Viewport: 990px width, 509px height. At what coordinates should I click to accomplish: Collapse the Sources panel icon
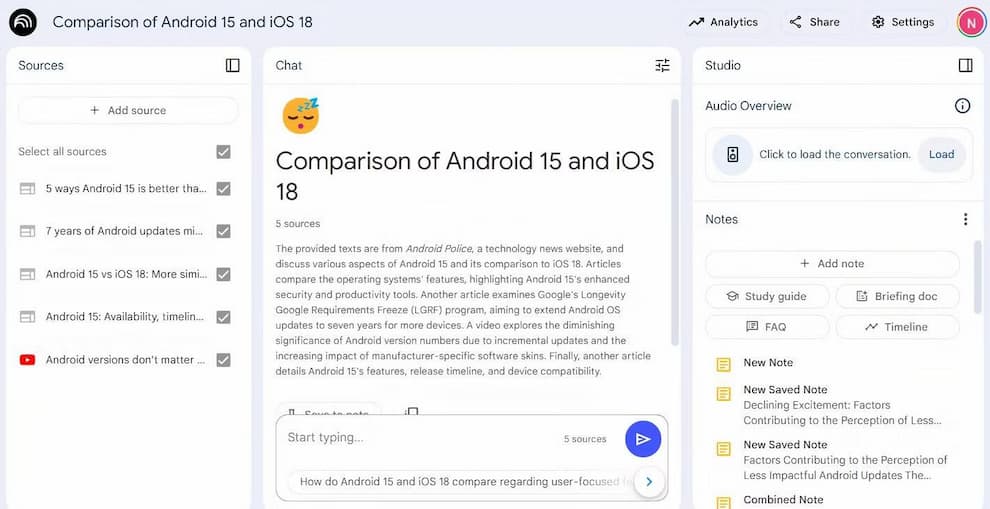point(232,65)
